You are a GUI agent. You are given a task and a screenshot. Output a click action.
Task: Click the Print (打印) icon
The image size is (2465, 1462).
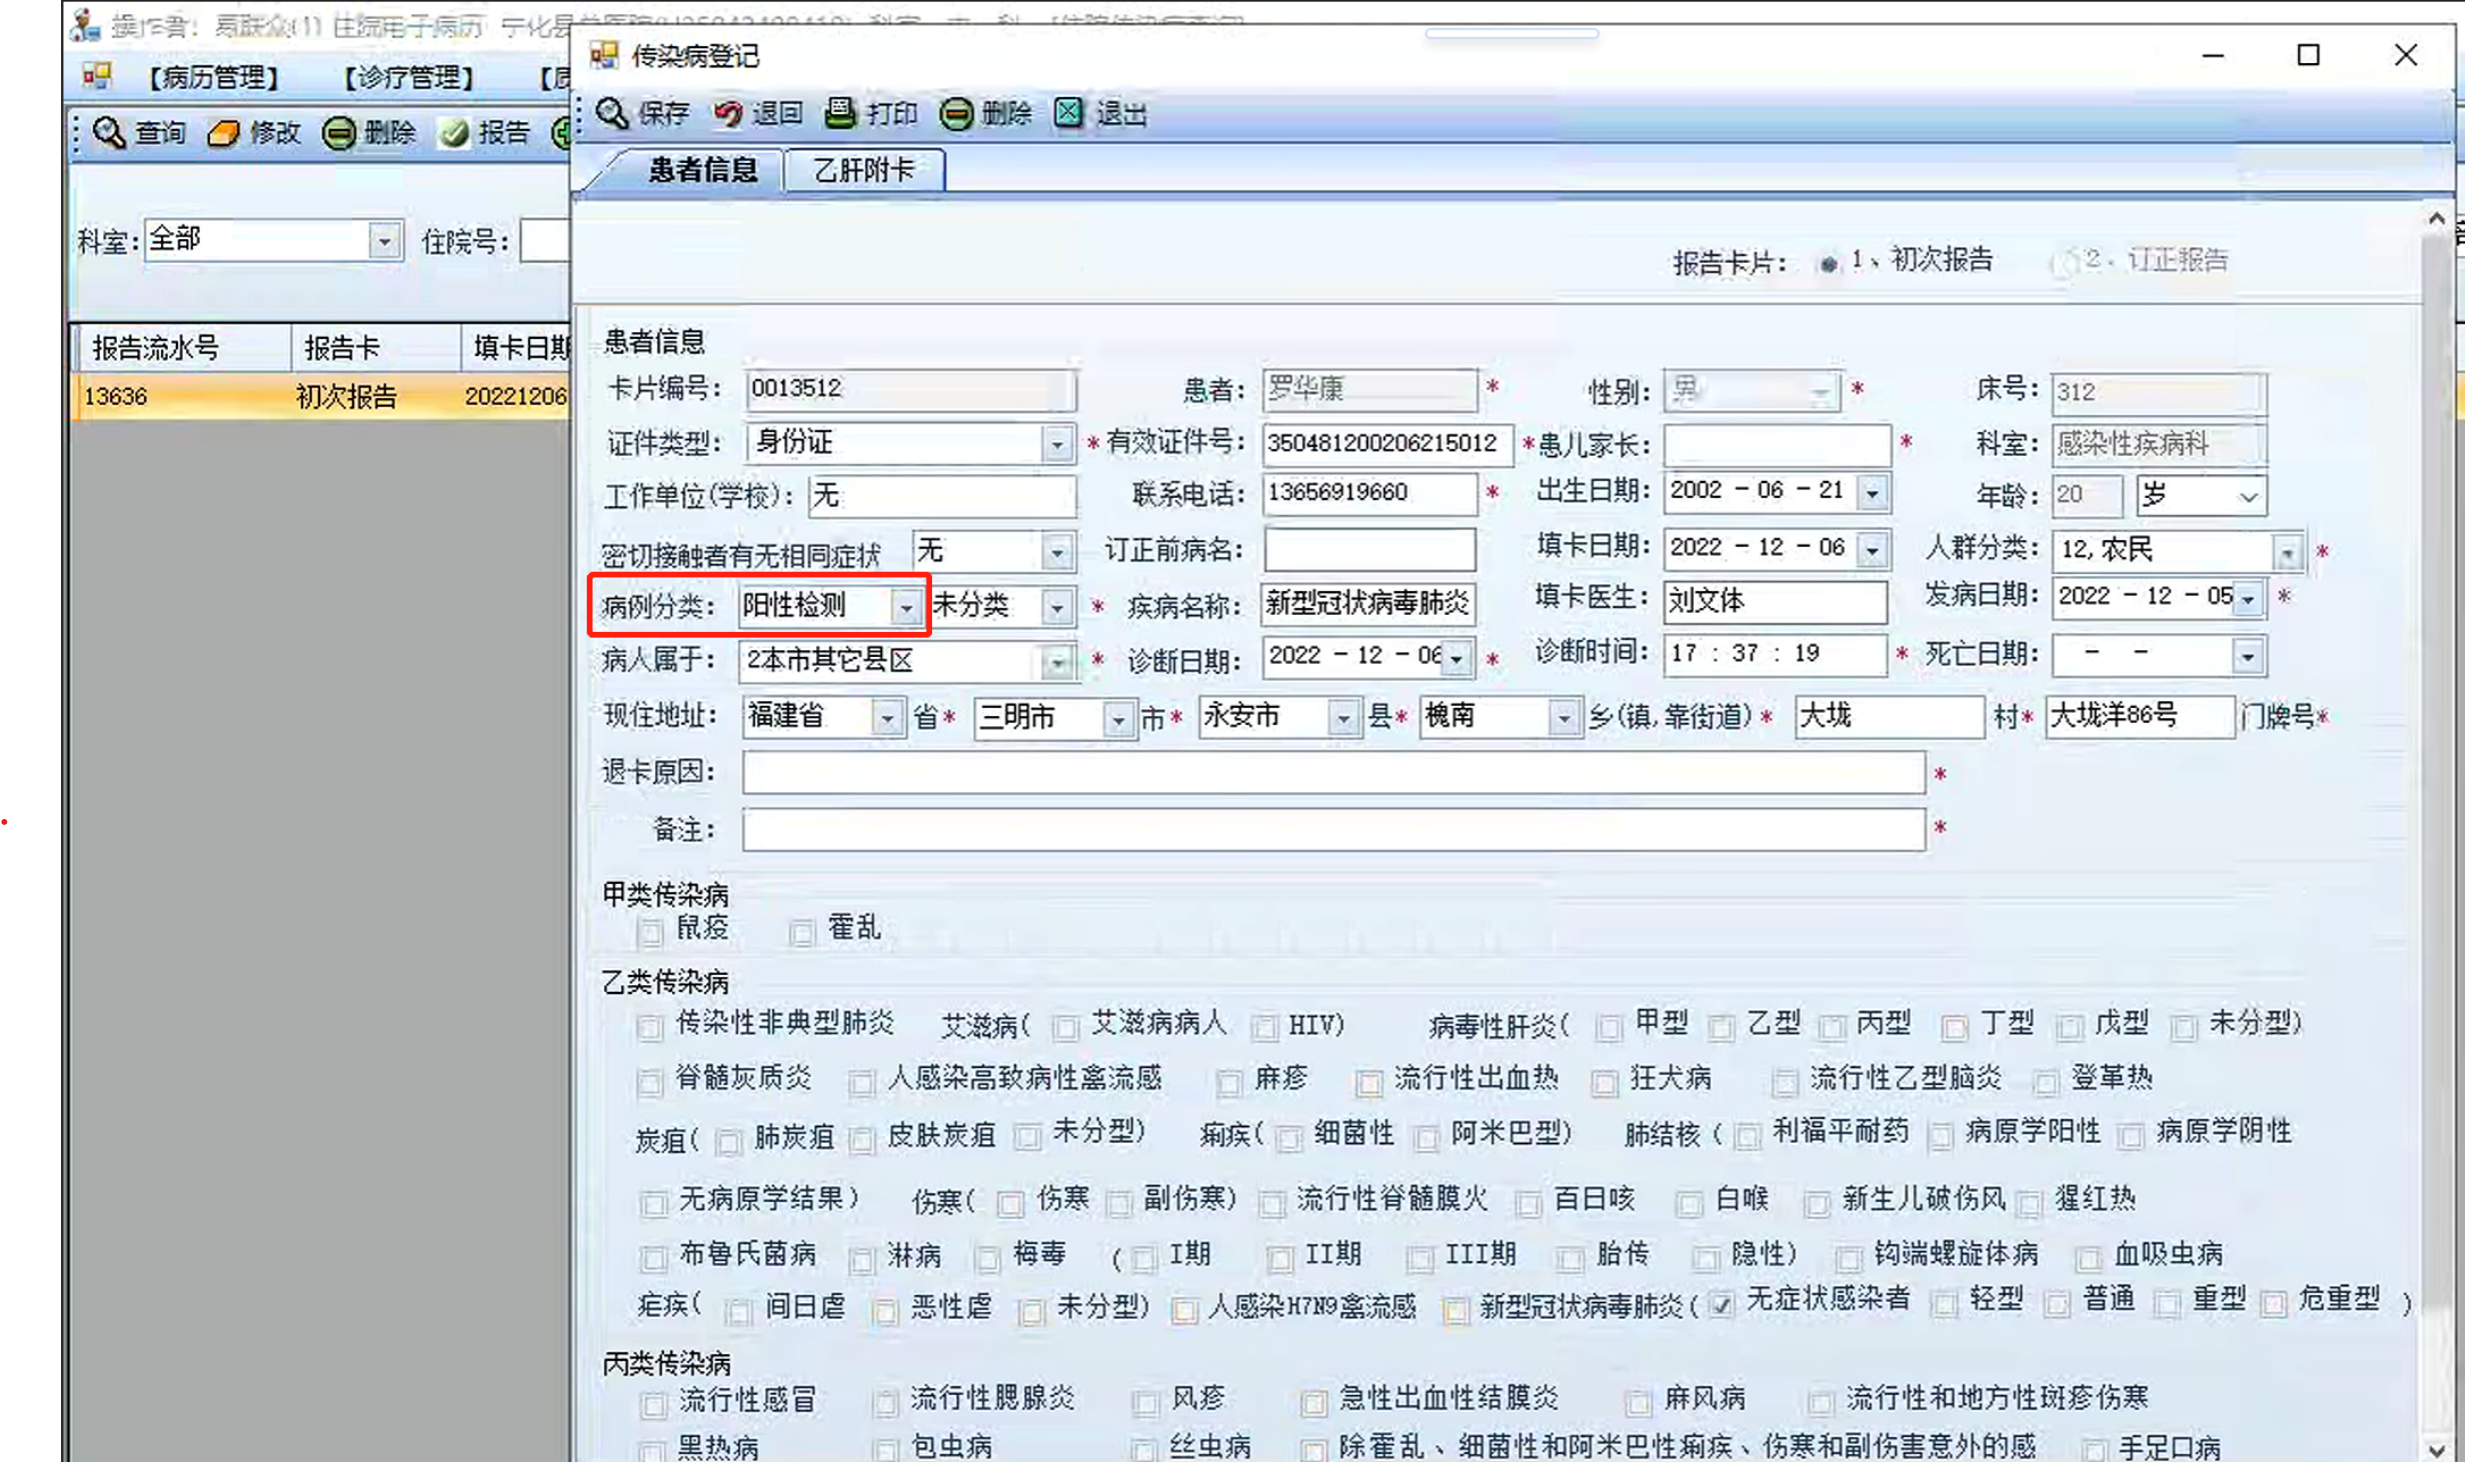click(841, 113)
